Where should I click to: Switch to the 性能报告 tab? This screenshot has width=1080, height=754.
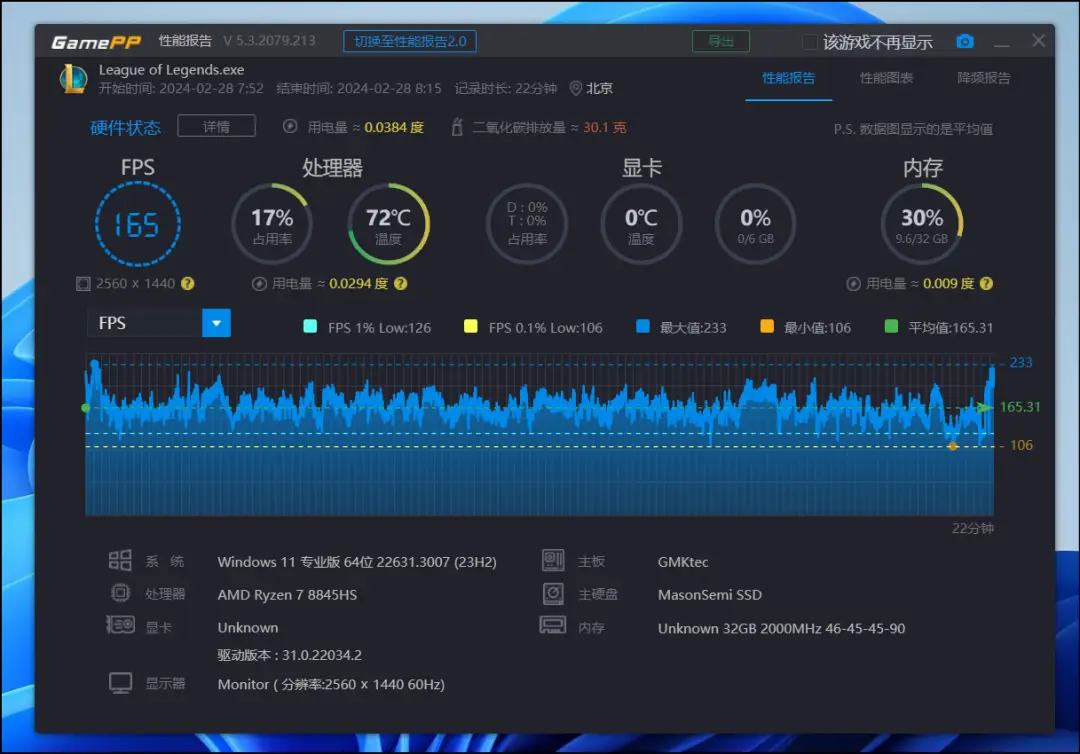pos(789,78)
